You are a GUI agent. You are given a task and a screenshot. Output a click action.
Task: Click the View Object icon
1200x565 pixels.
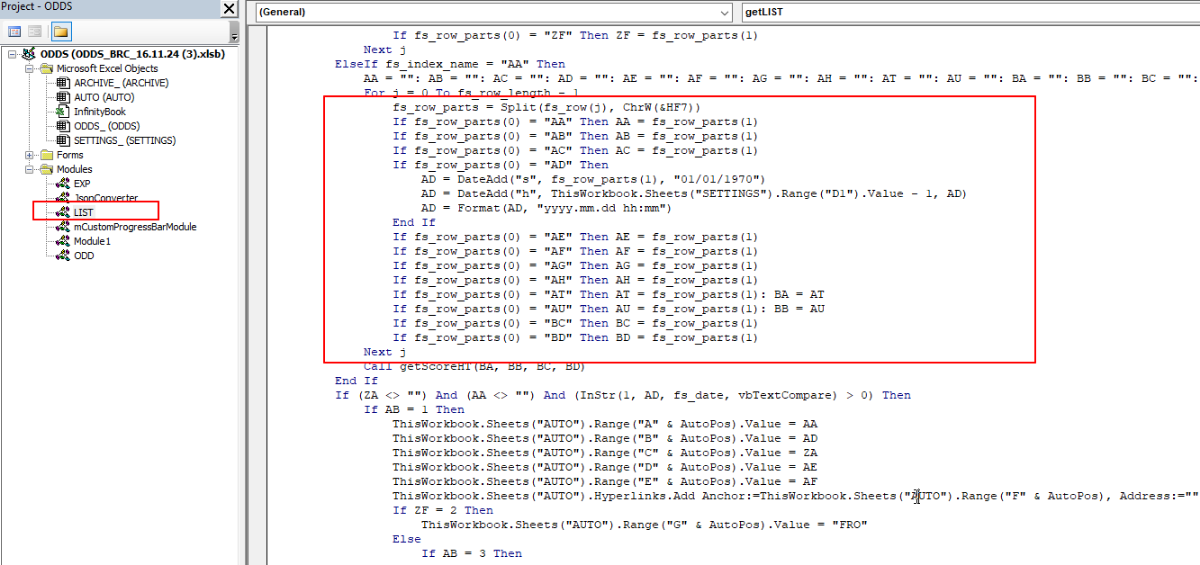click(x=35, y=32)
